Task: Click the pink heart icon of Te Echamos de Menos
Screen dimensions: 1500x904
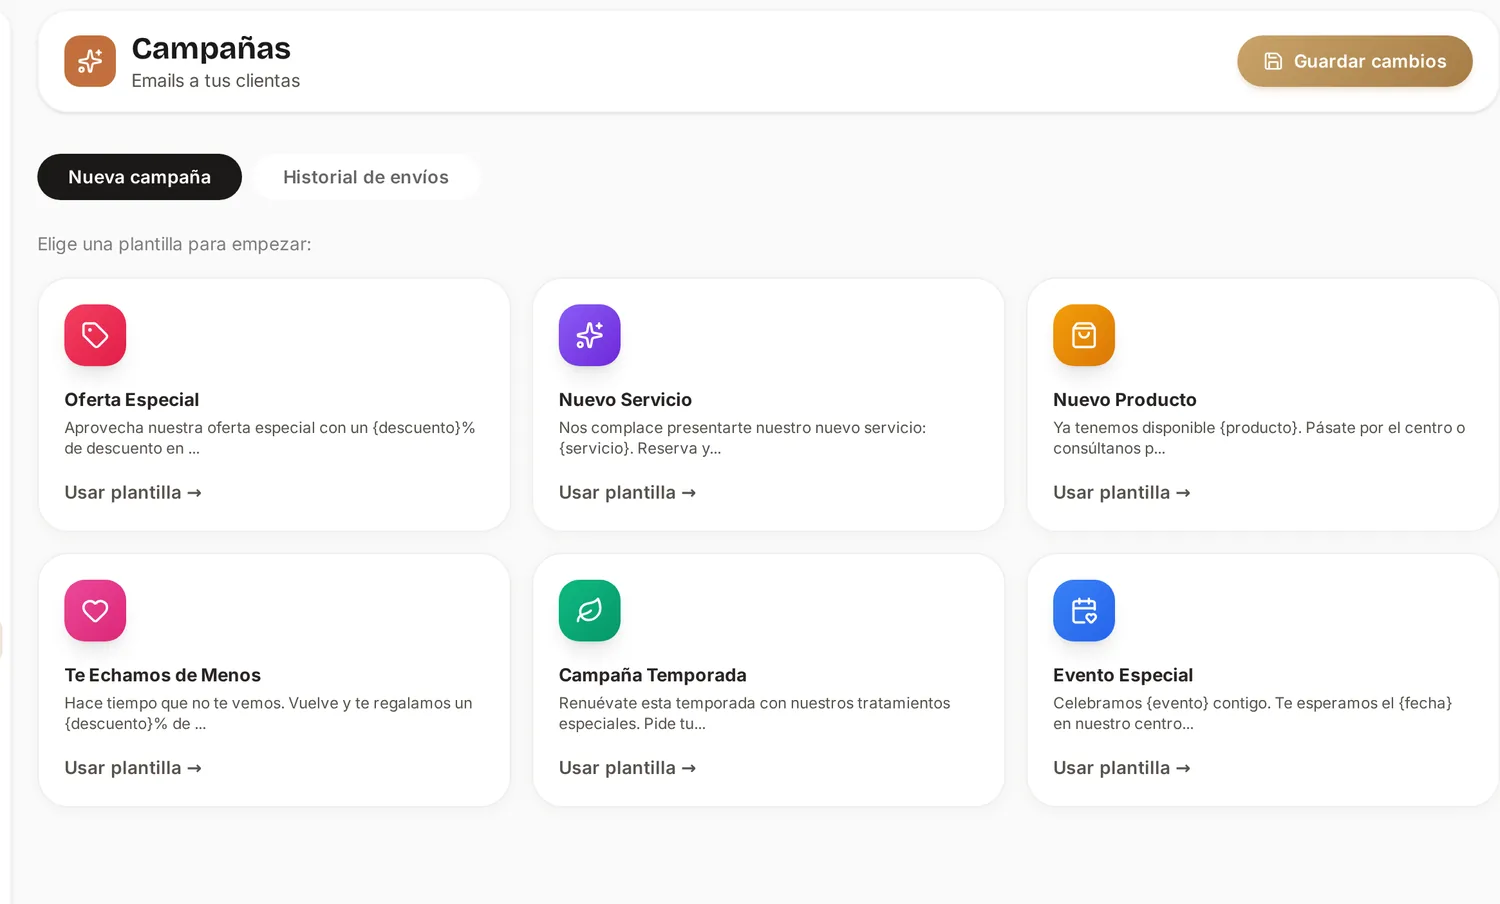Action: 95,610
